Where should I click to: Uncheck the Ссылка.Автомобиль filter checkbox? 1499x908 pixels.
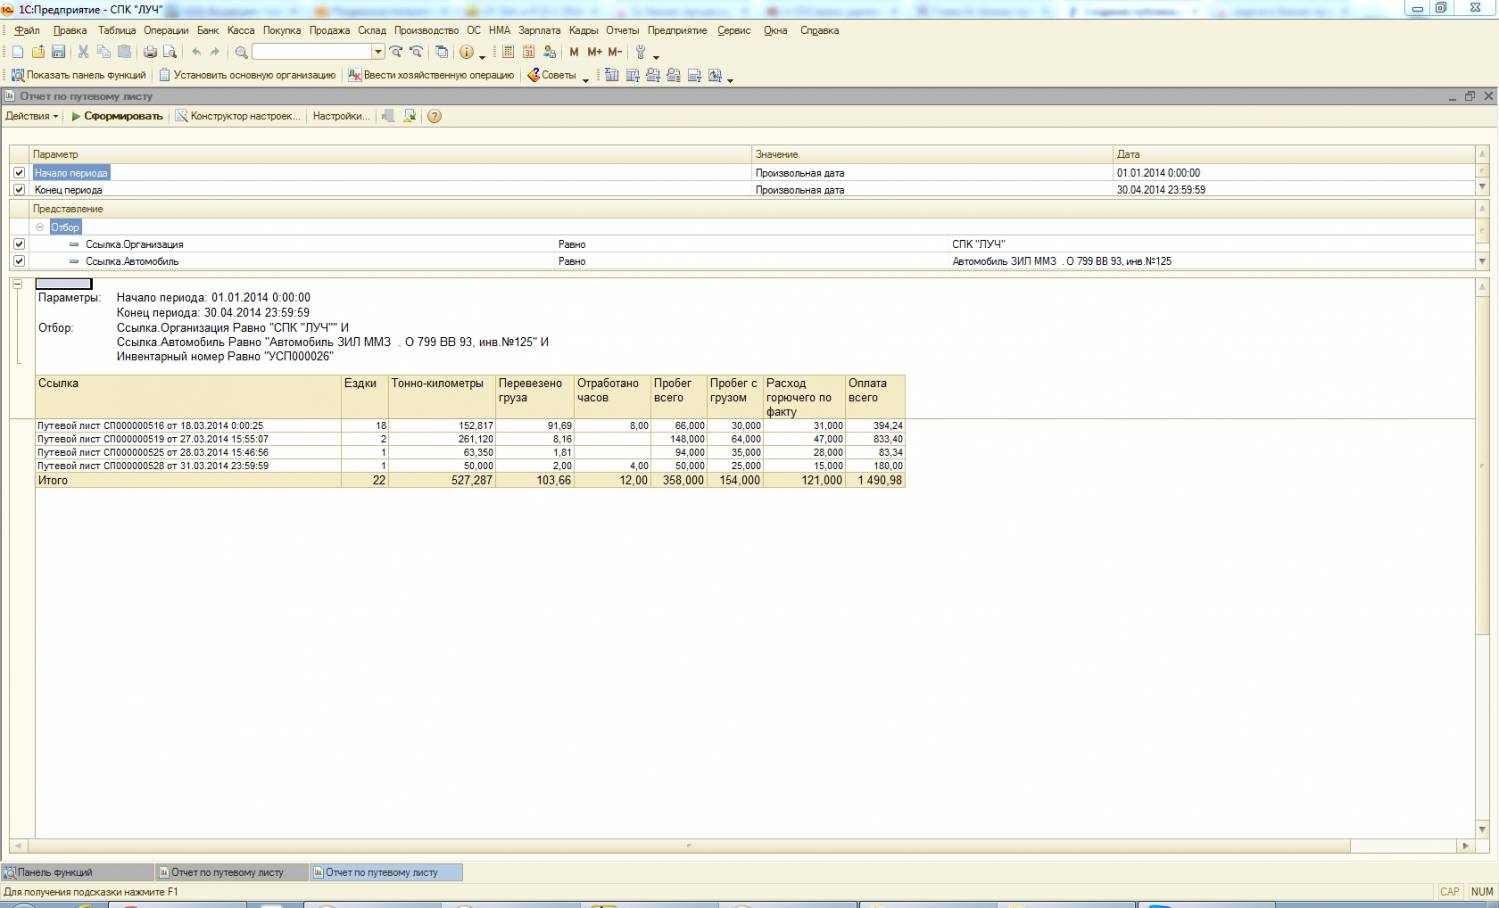pos(19,261)
